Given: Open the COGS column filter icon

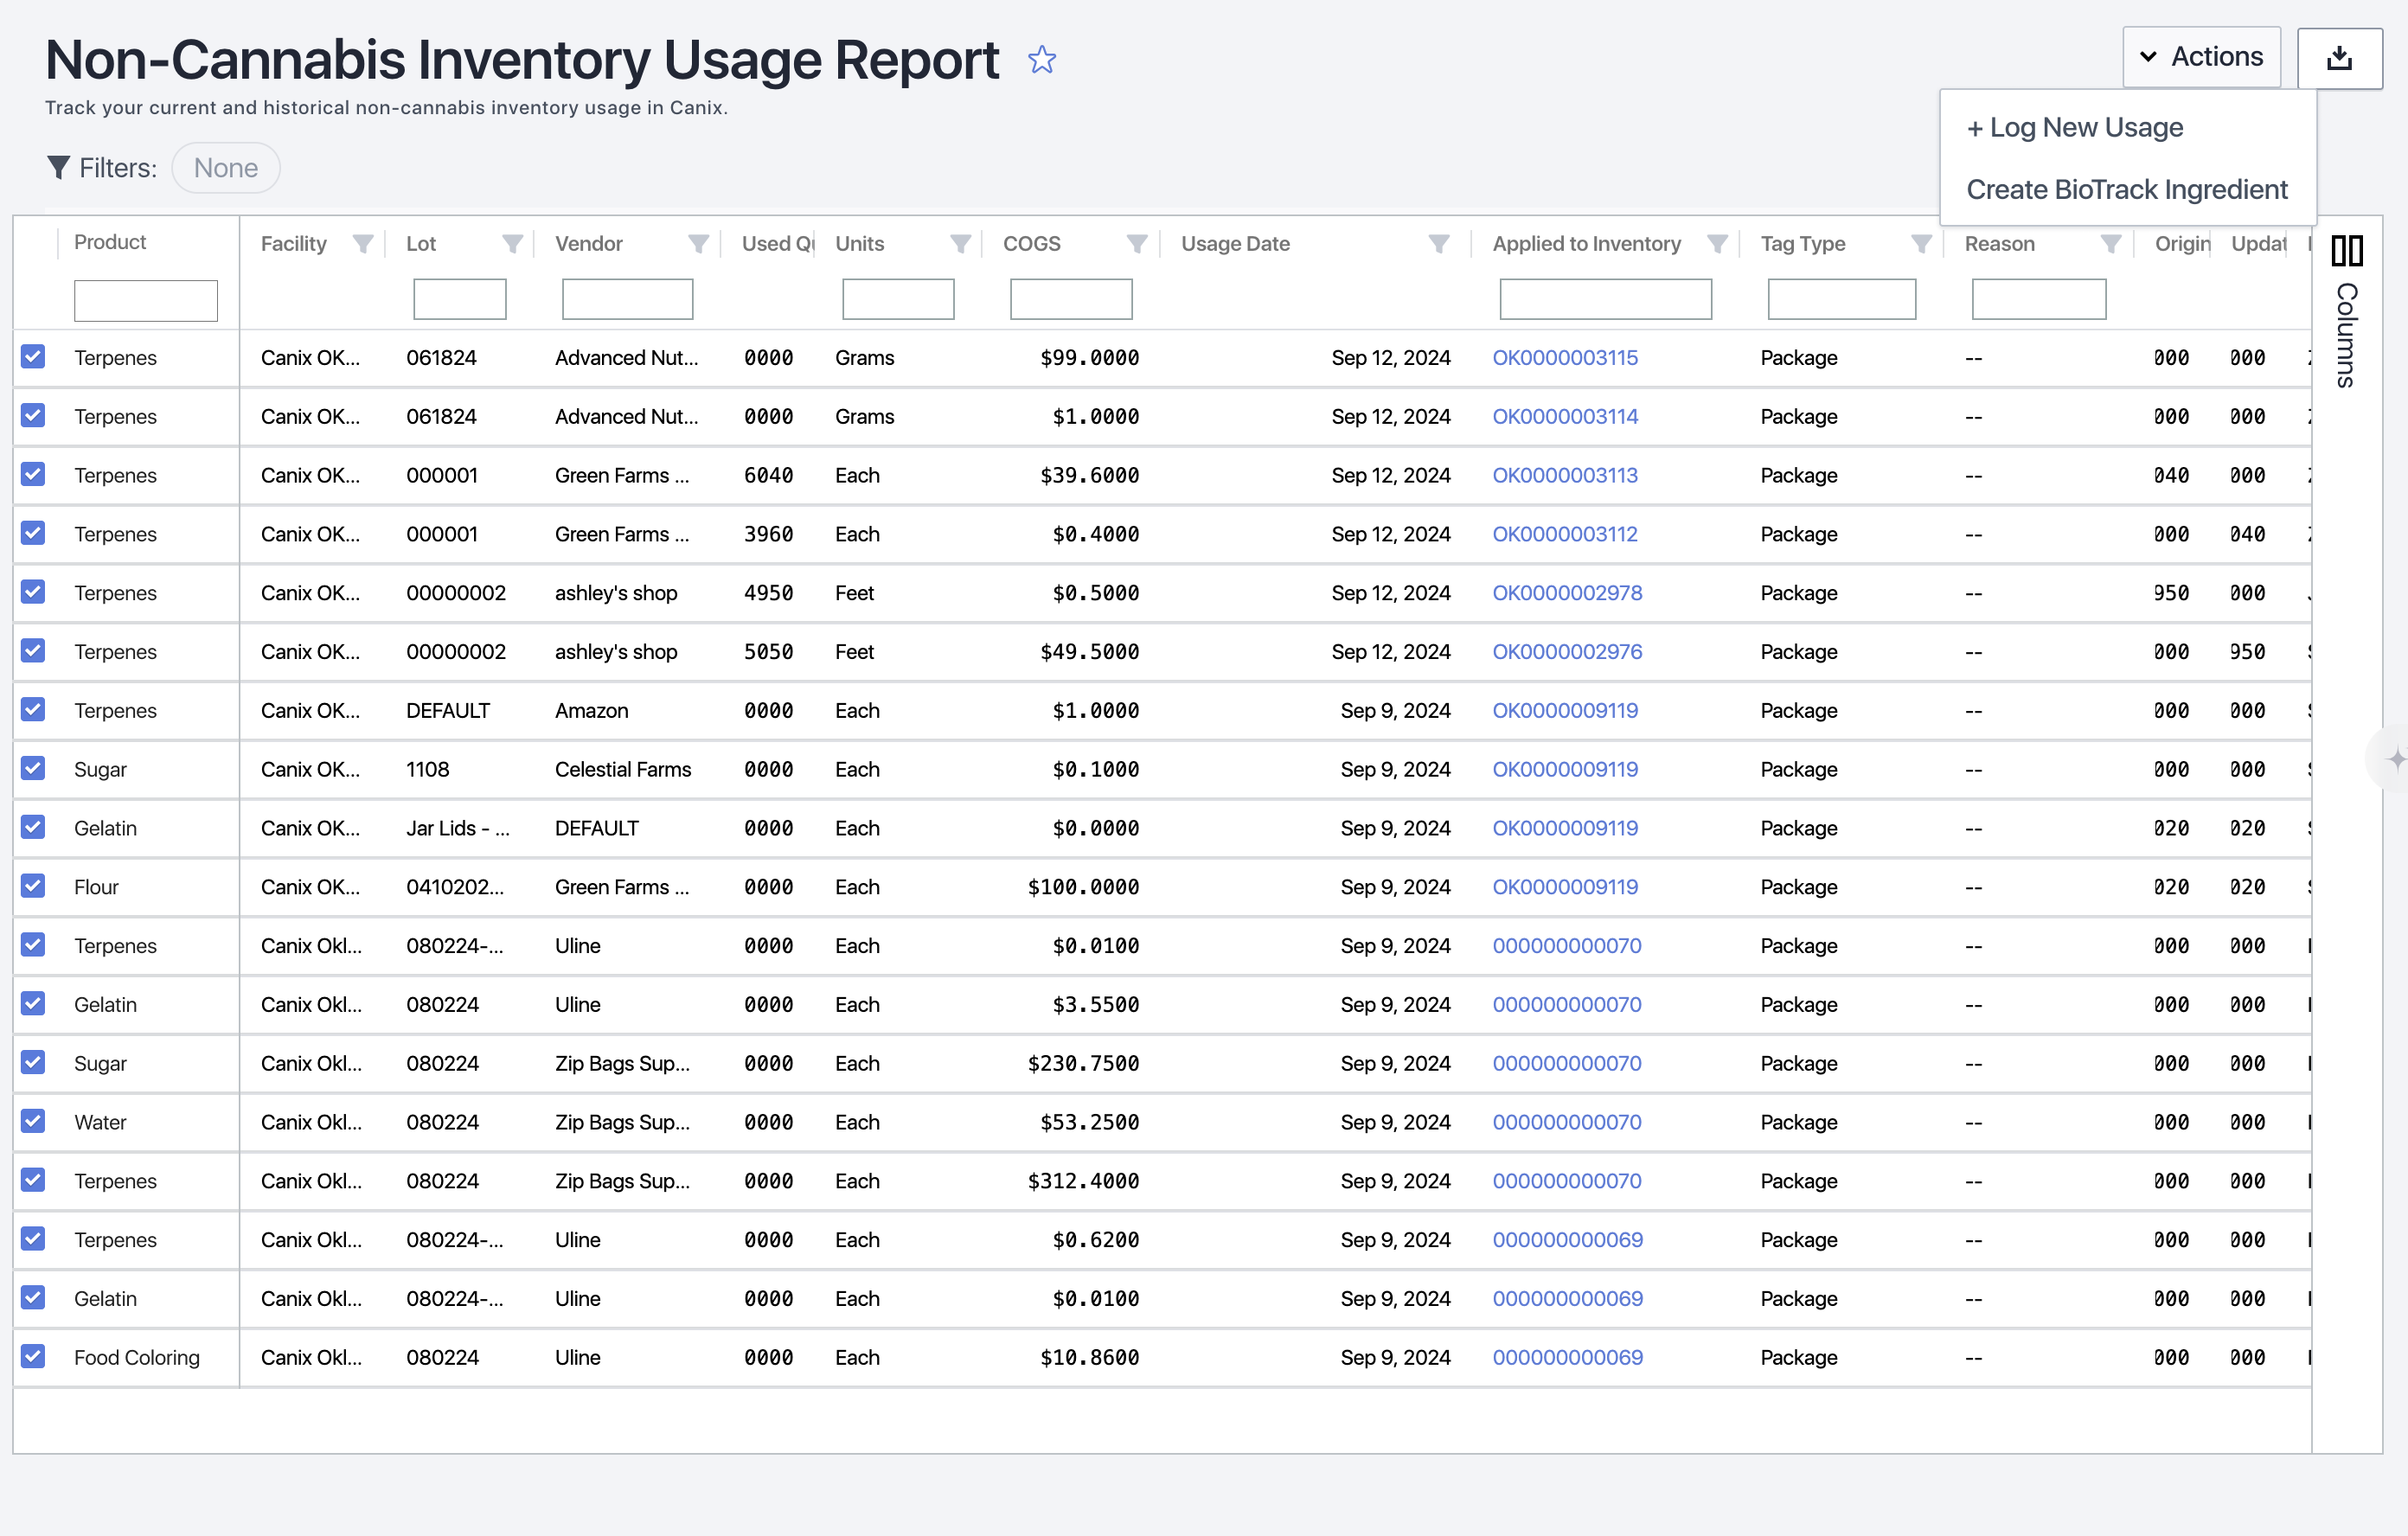Looking at the screenshot, I should click(x=1136, y=244).
